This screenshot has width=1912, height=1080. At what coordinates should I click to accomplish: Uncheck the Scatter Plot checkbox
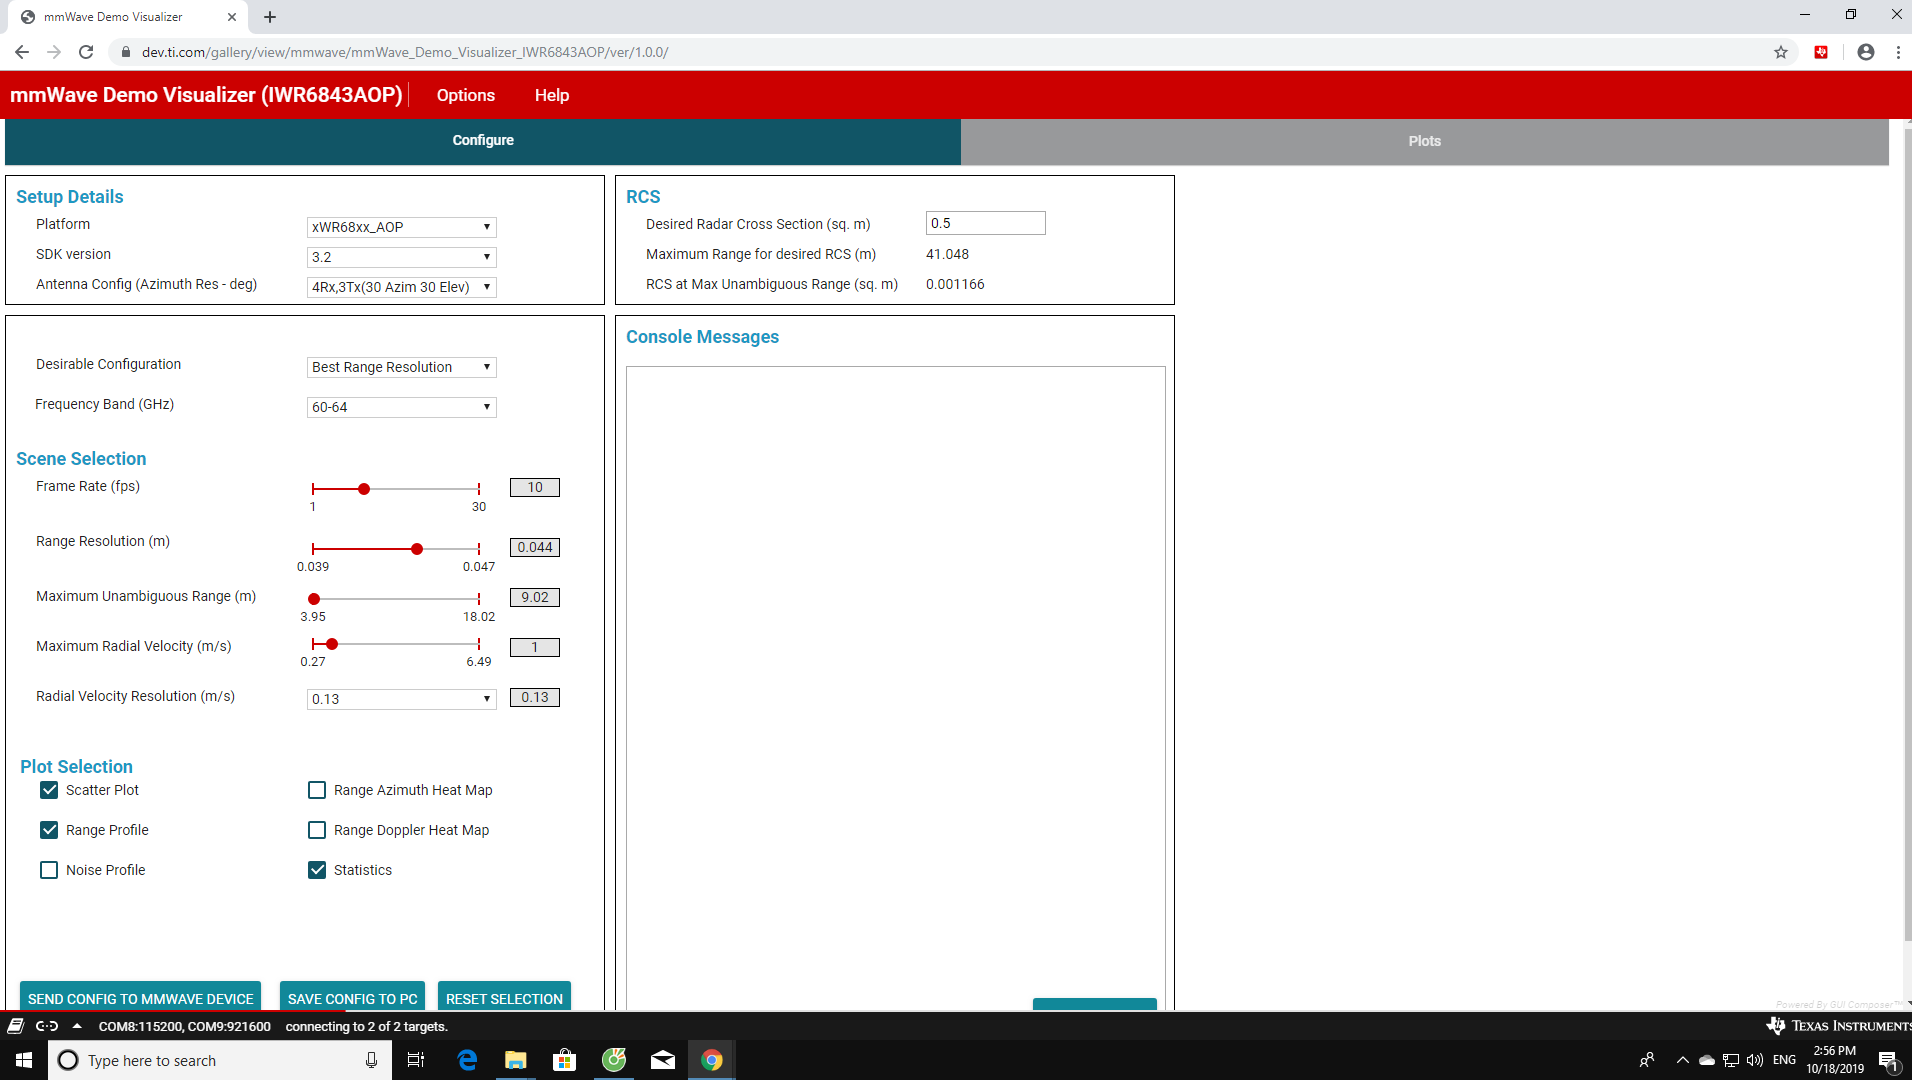click(x=49, y=790)
